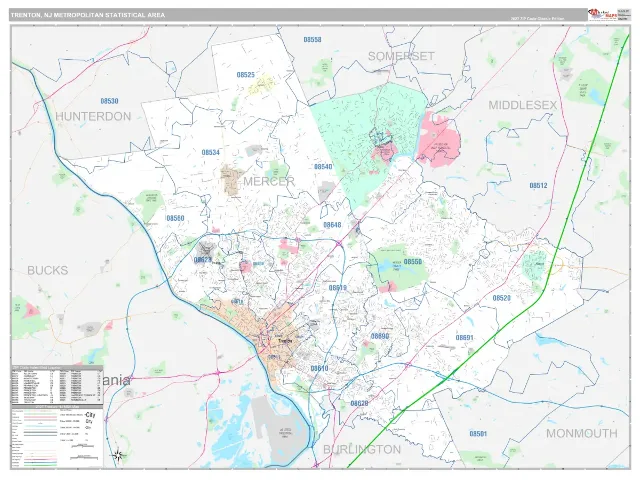Viewport: 640px width, 480px height.
Task: Select the 08648 ZIP code label
Action: point(332,225)
